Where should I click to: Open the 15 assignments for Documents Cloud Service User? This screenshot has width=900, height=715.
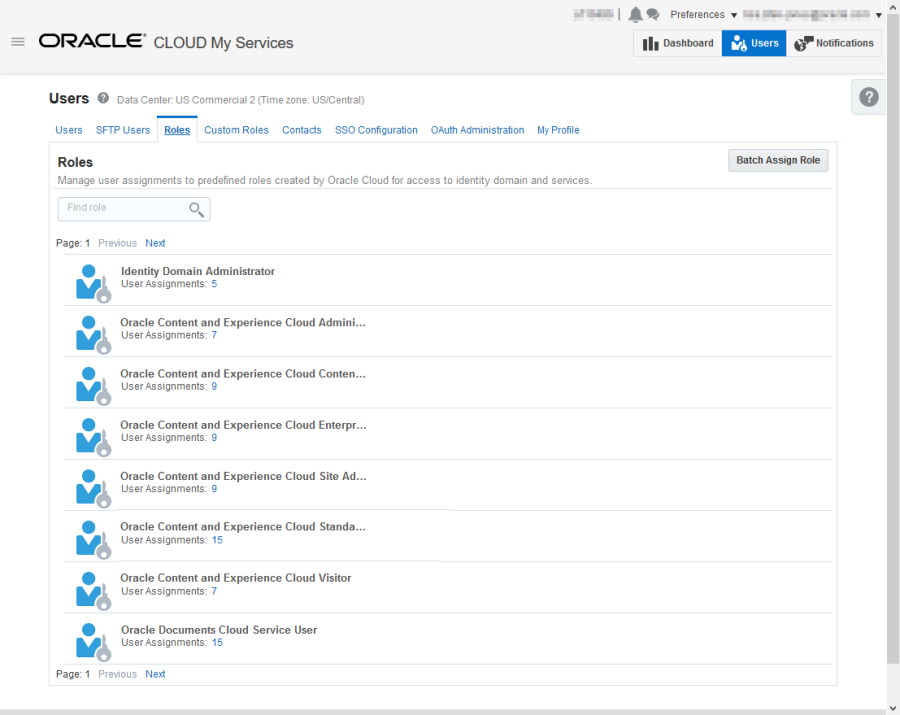coord(217,642)
